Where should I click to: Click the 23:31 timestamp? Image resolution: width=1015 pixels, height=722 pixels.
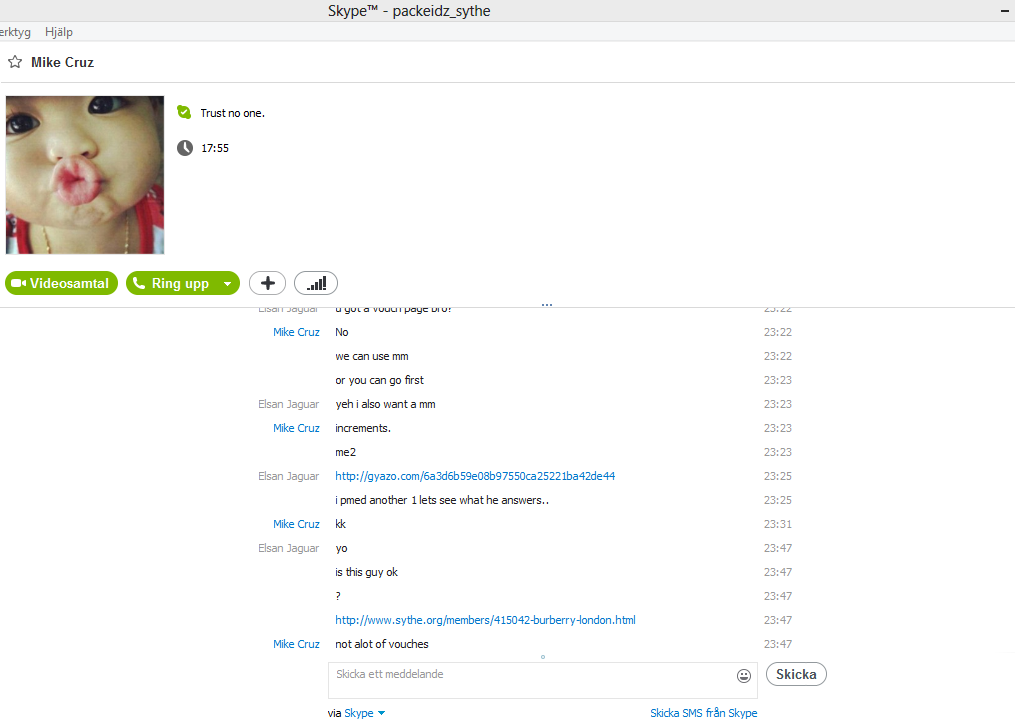coord(777,524)
